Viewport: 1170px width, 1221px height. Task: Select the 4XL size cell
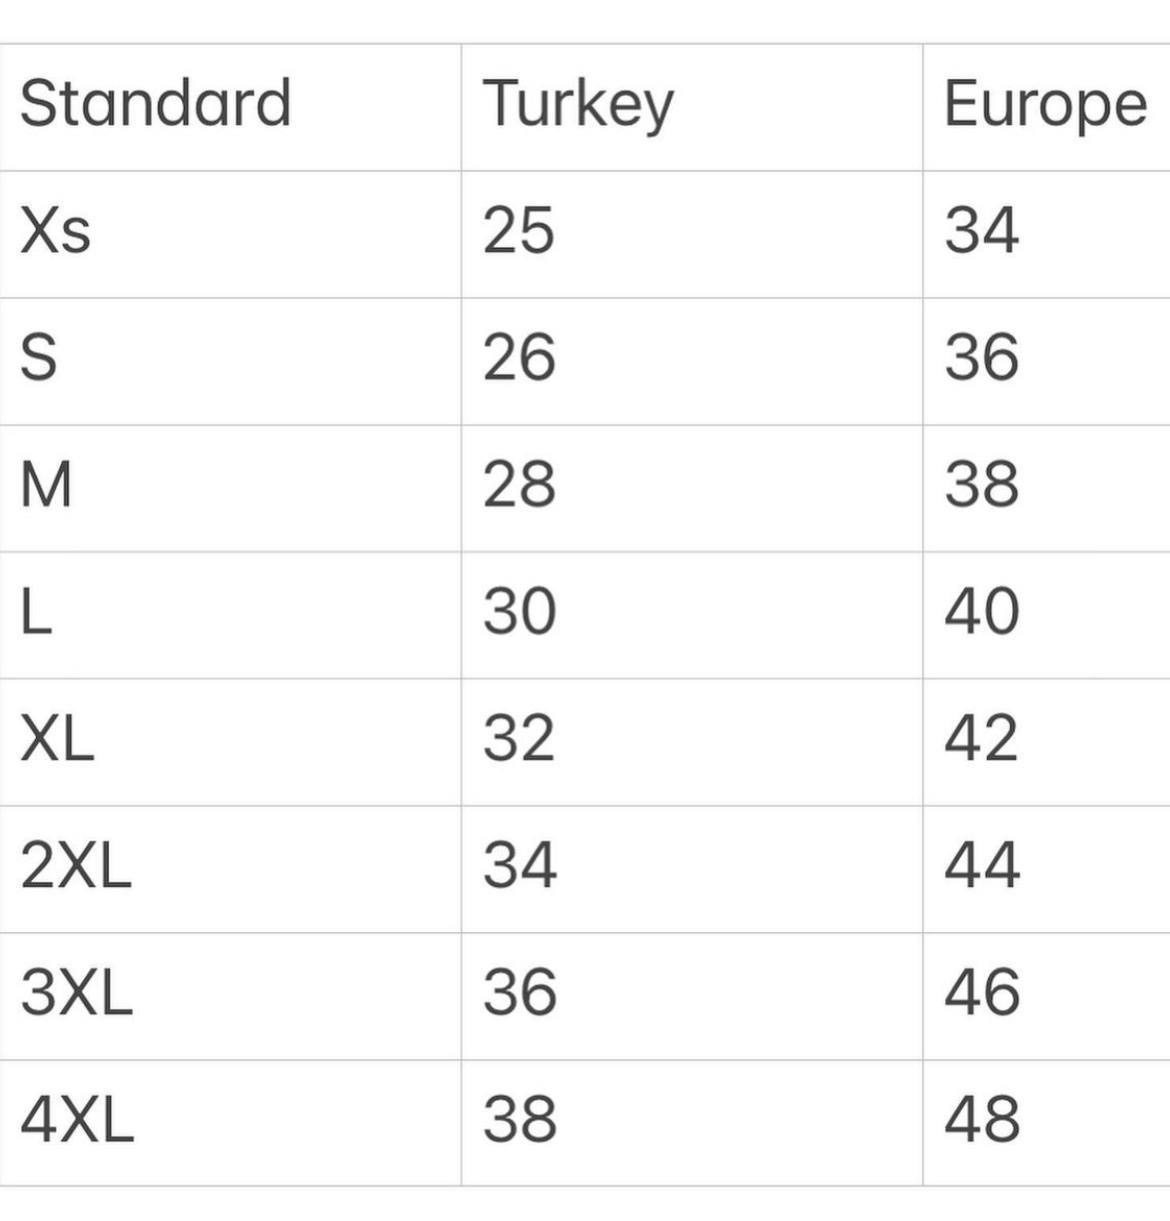[x=77, y=1120]
